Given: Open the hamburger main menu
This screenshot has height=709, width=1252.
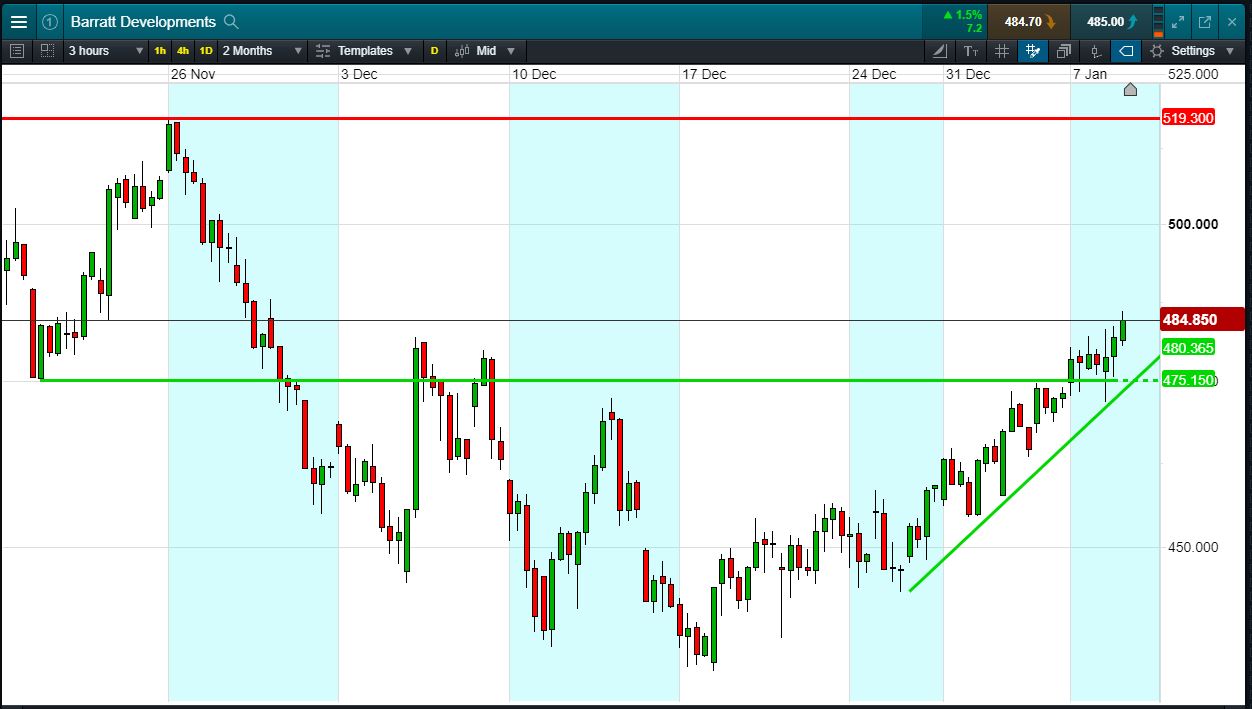Looking at the screenshot, I should (x=18, y=21).
